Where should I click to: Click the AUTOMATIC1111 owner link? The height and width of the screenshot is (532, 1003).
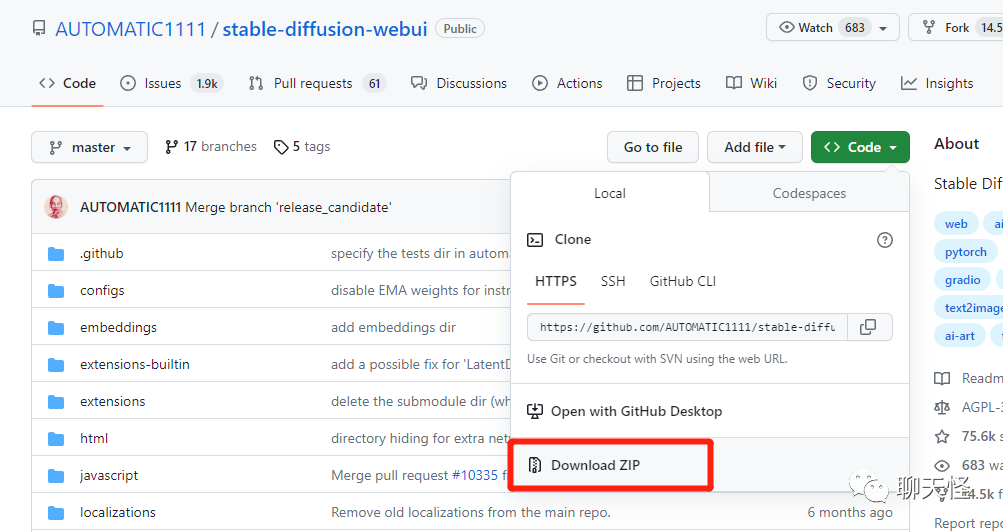[130, 29]
